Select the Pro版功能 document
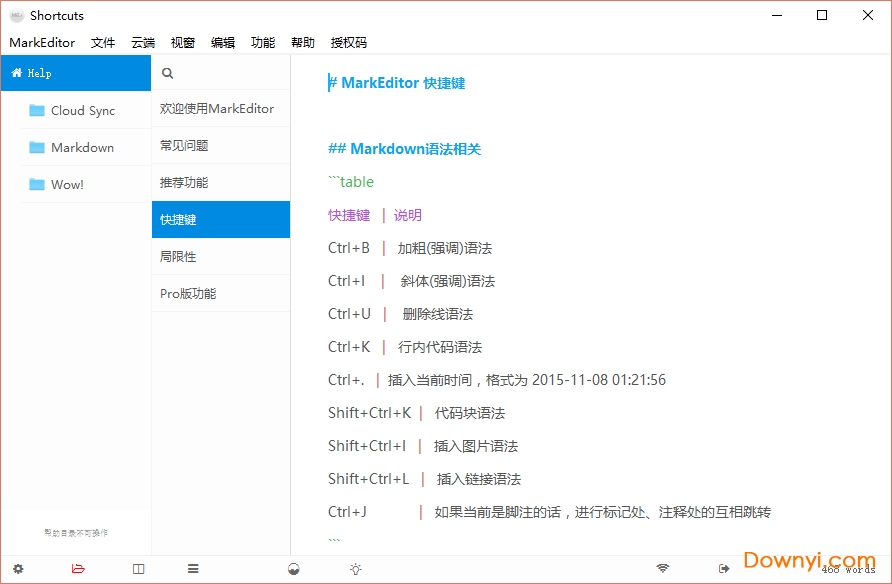892x584 pixels. (x=188, y=294)
